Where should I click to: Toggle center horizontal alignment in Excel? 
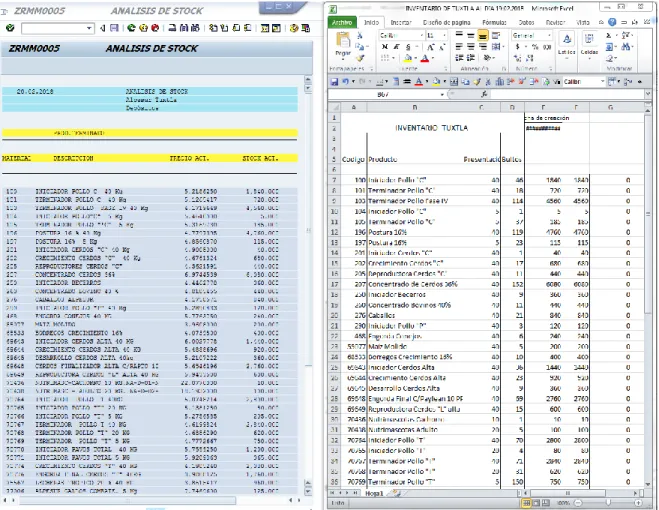pos(471,47)
